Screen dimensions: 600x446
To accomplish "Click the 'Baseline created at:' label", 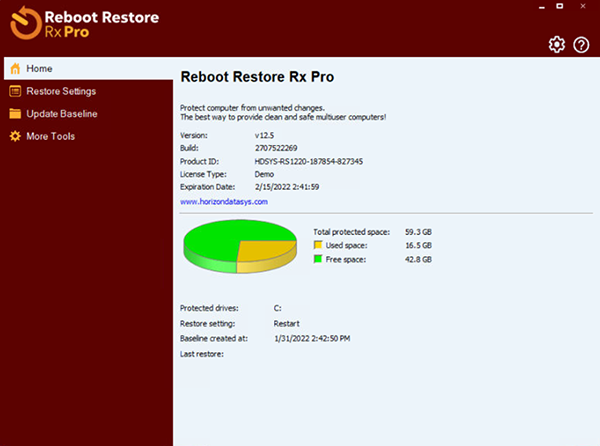I will tap(214, 339).
